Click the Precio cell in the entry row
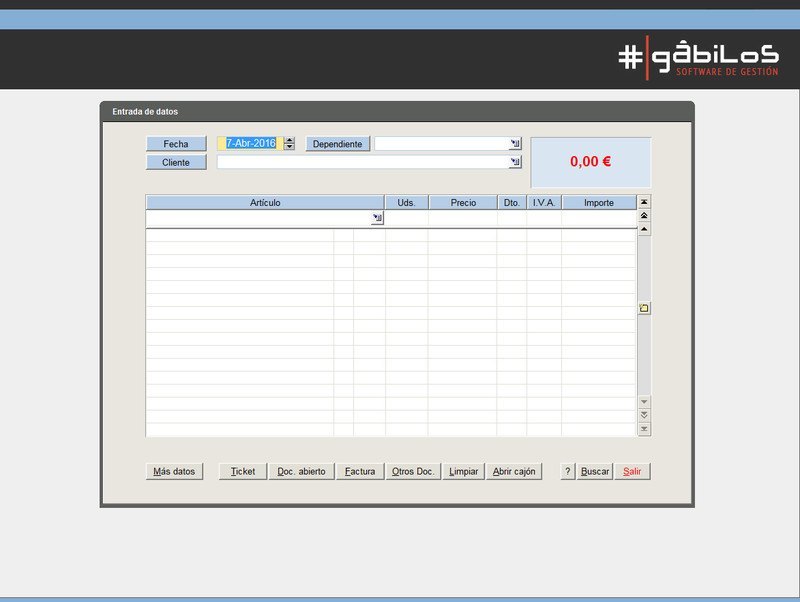The image size is (800, 602). 462,218
